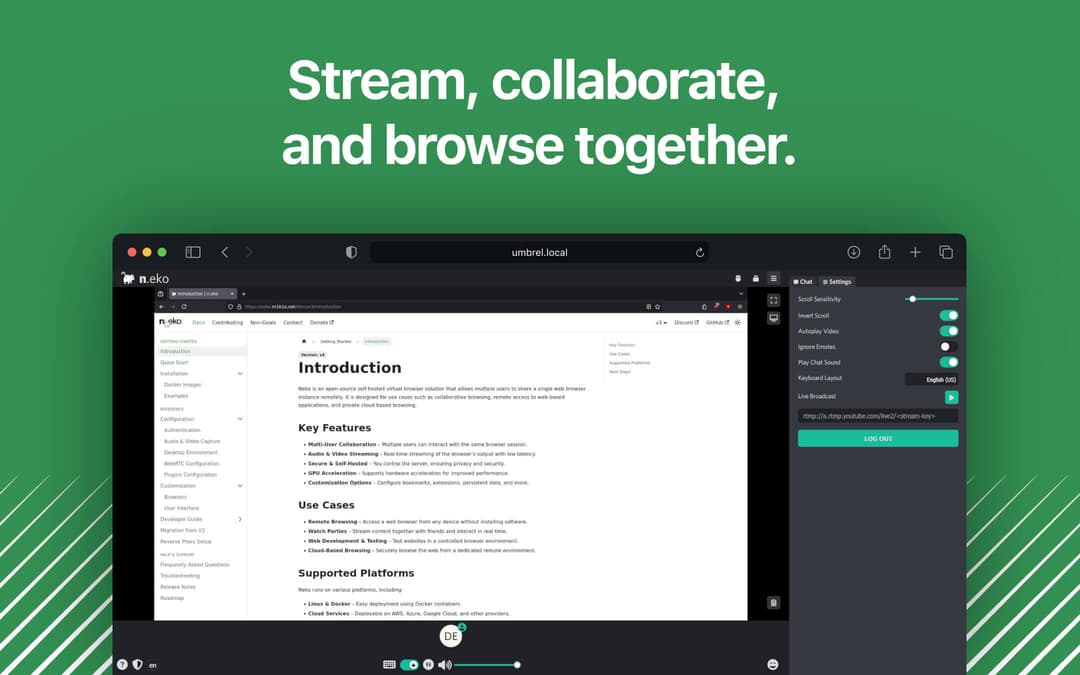Pause the stream using the pause button
This screenshot has width=1080, height=675.
click(x=428, y=664)
